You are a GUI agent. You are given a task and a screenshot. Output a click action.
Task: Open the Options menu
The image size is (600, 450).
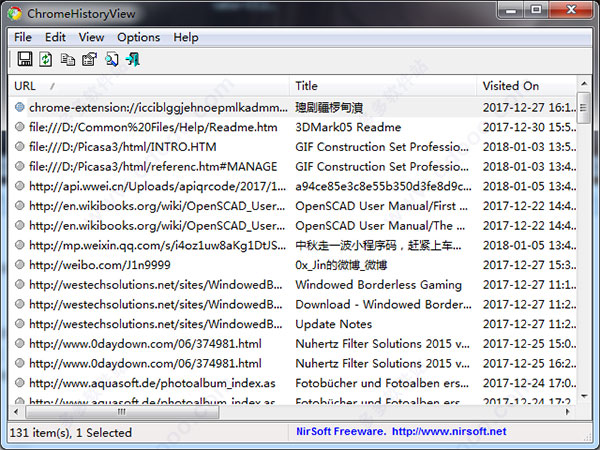tap(139, 38)
